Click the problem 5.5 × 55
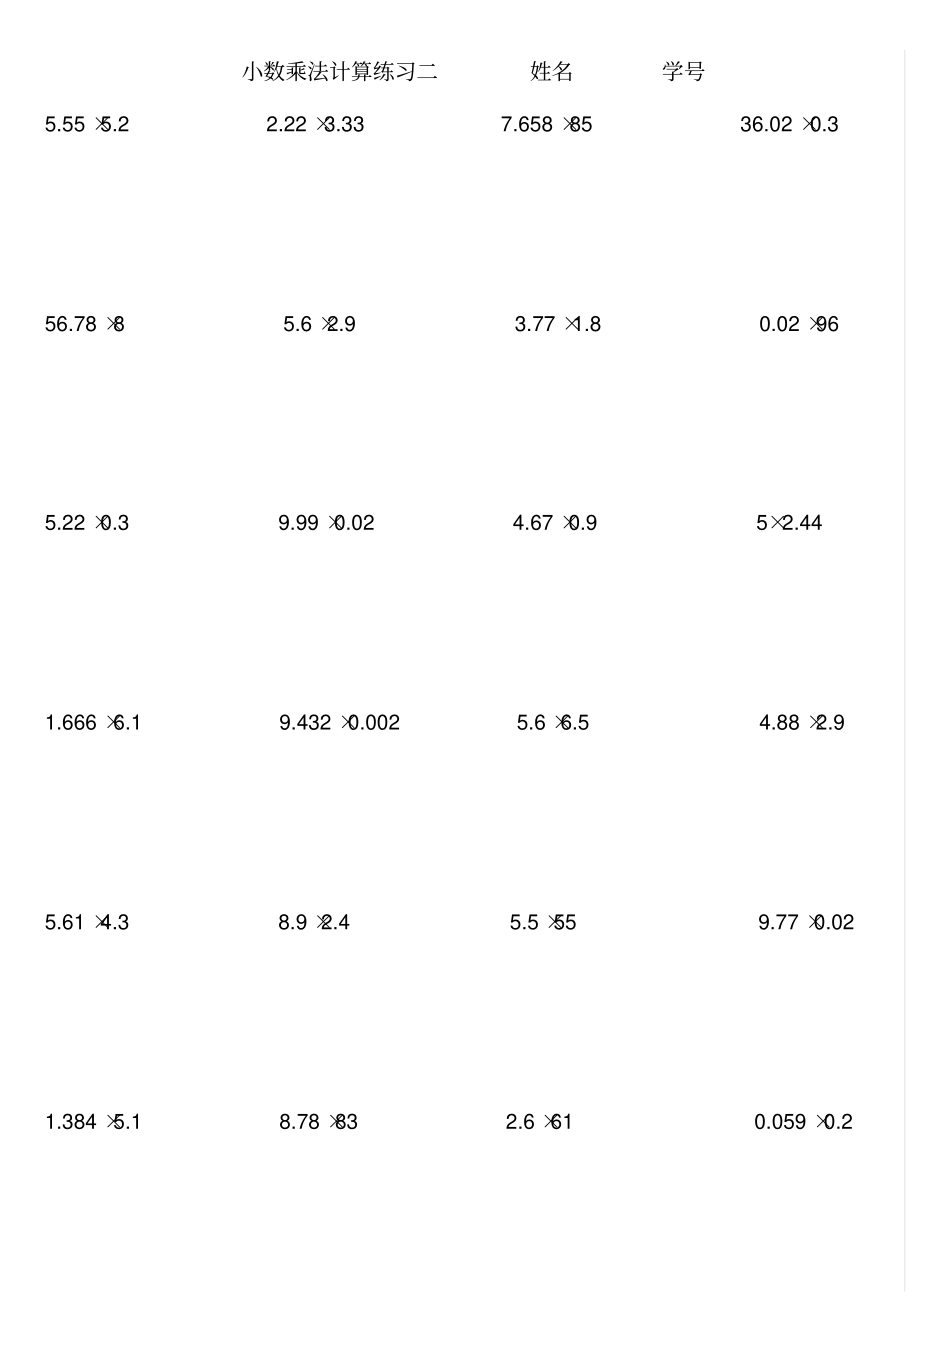Viewport: 950px width, 1345px height. 543,923
